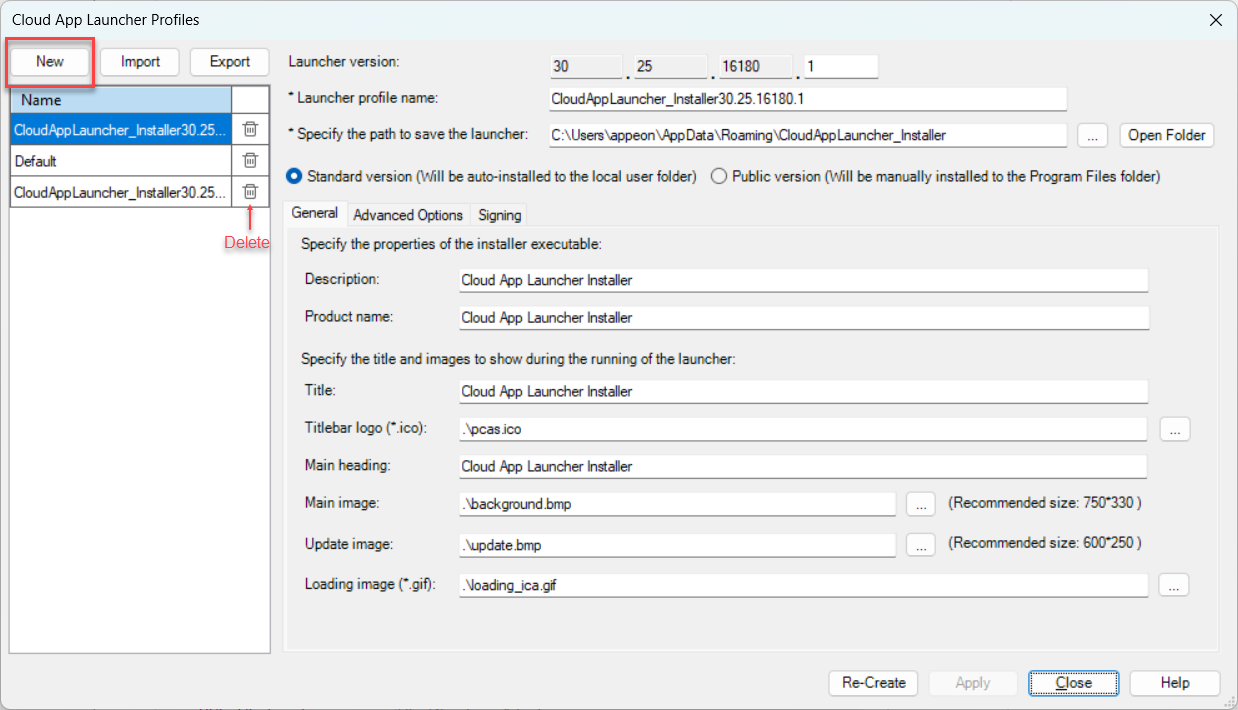Browse for the launcher save path
This screenshot has height=710, width=1238.
(1093, 135)
